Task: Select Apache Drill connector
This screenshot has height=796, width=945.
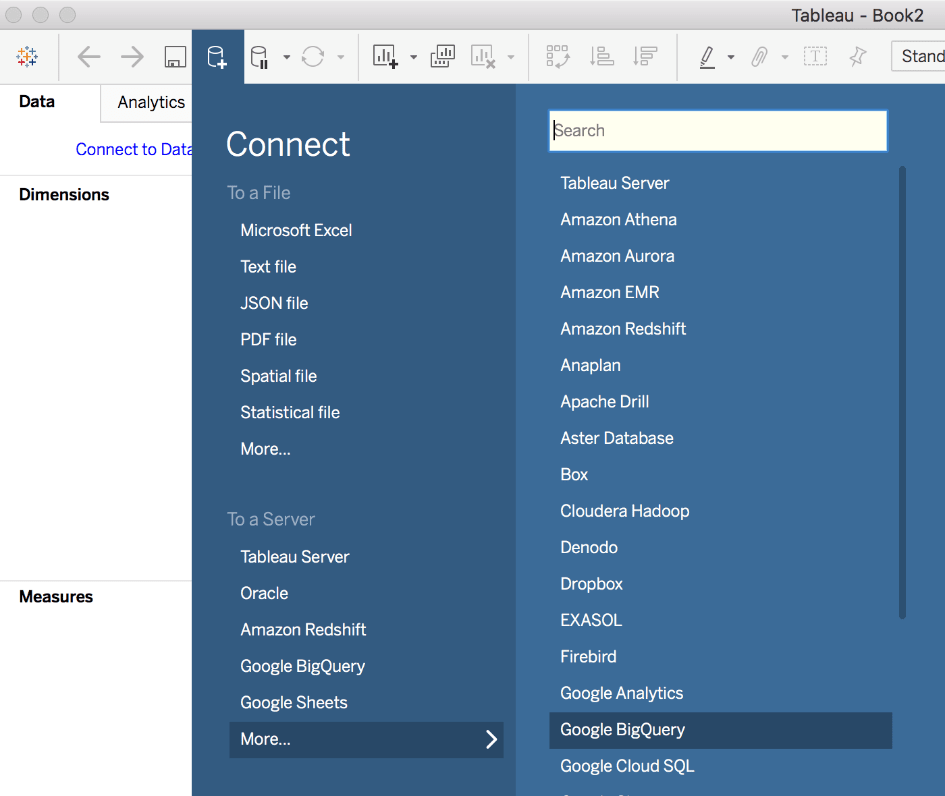Action: click(604, 402)
